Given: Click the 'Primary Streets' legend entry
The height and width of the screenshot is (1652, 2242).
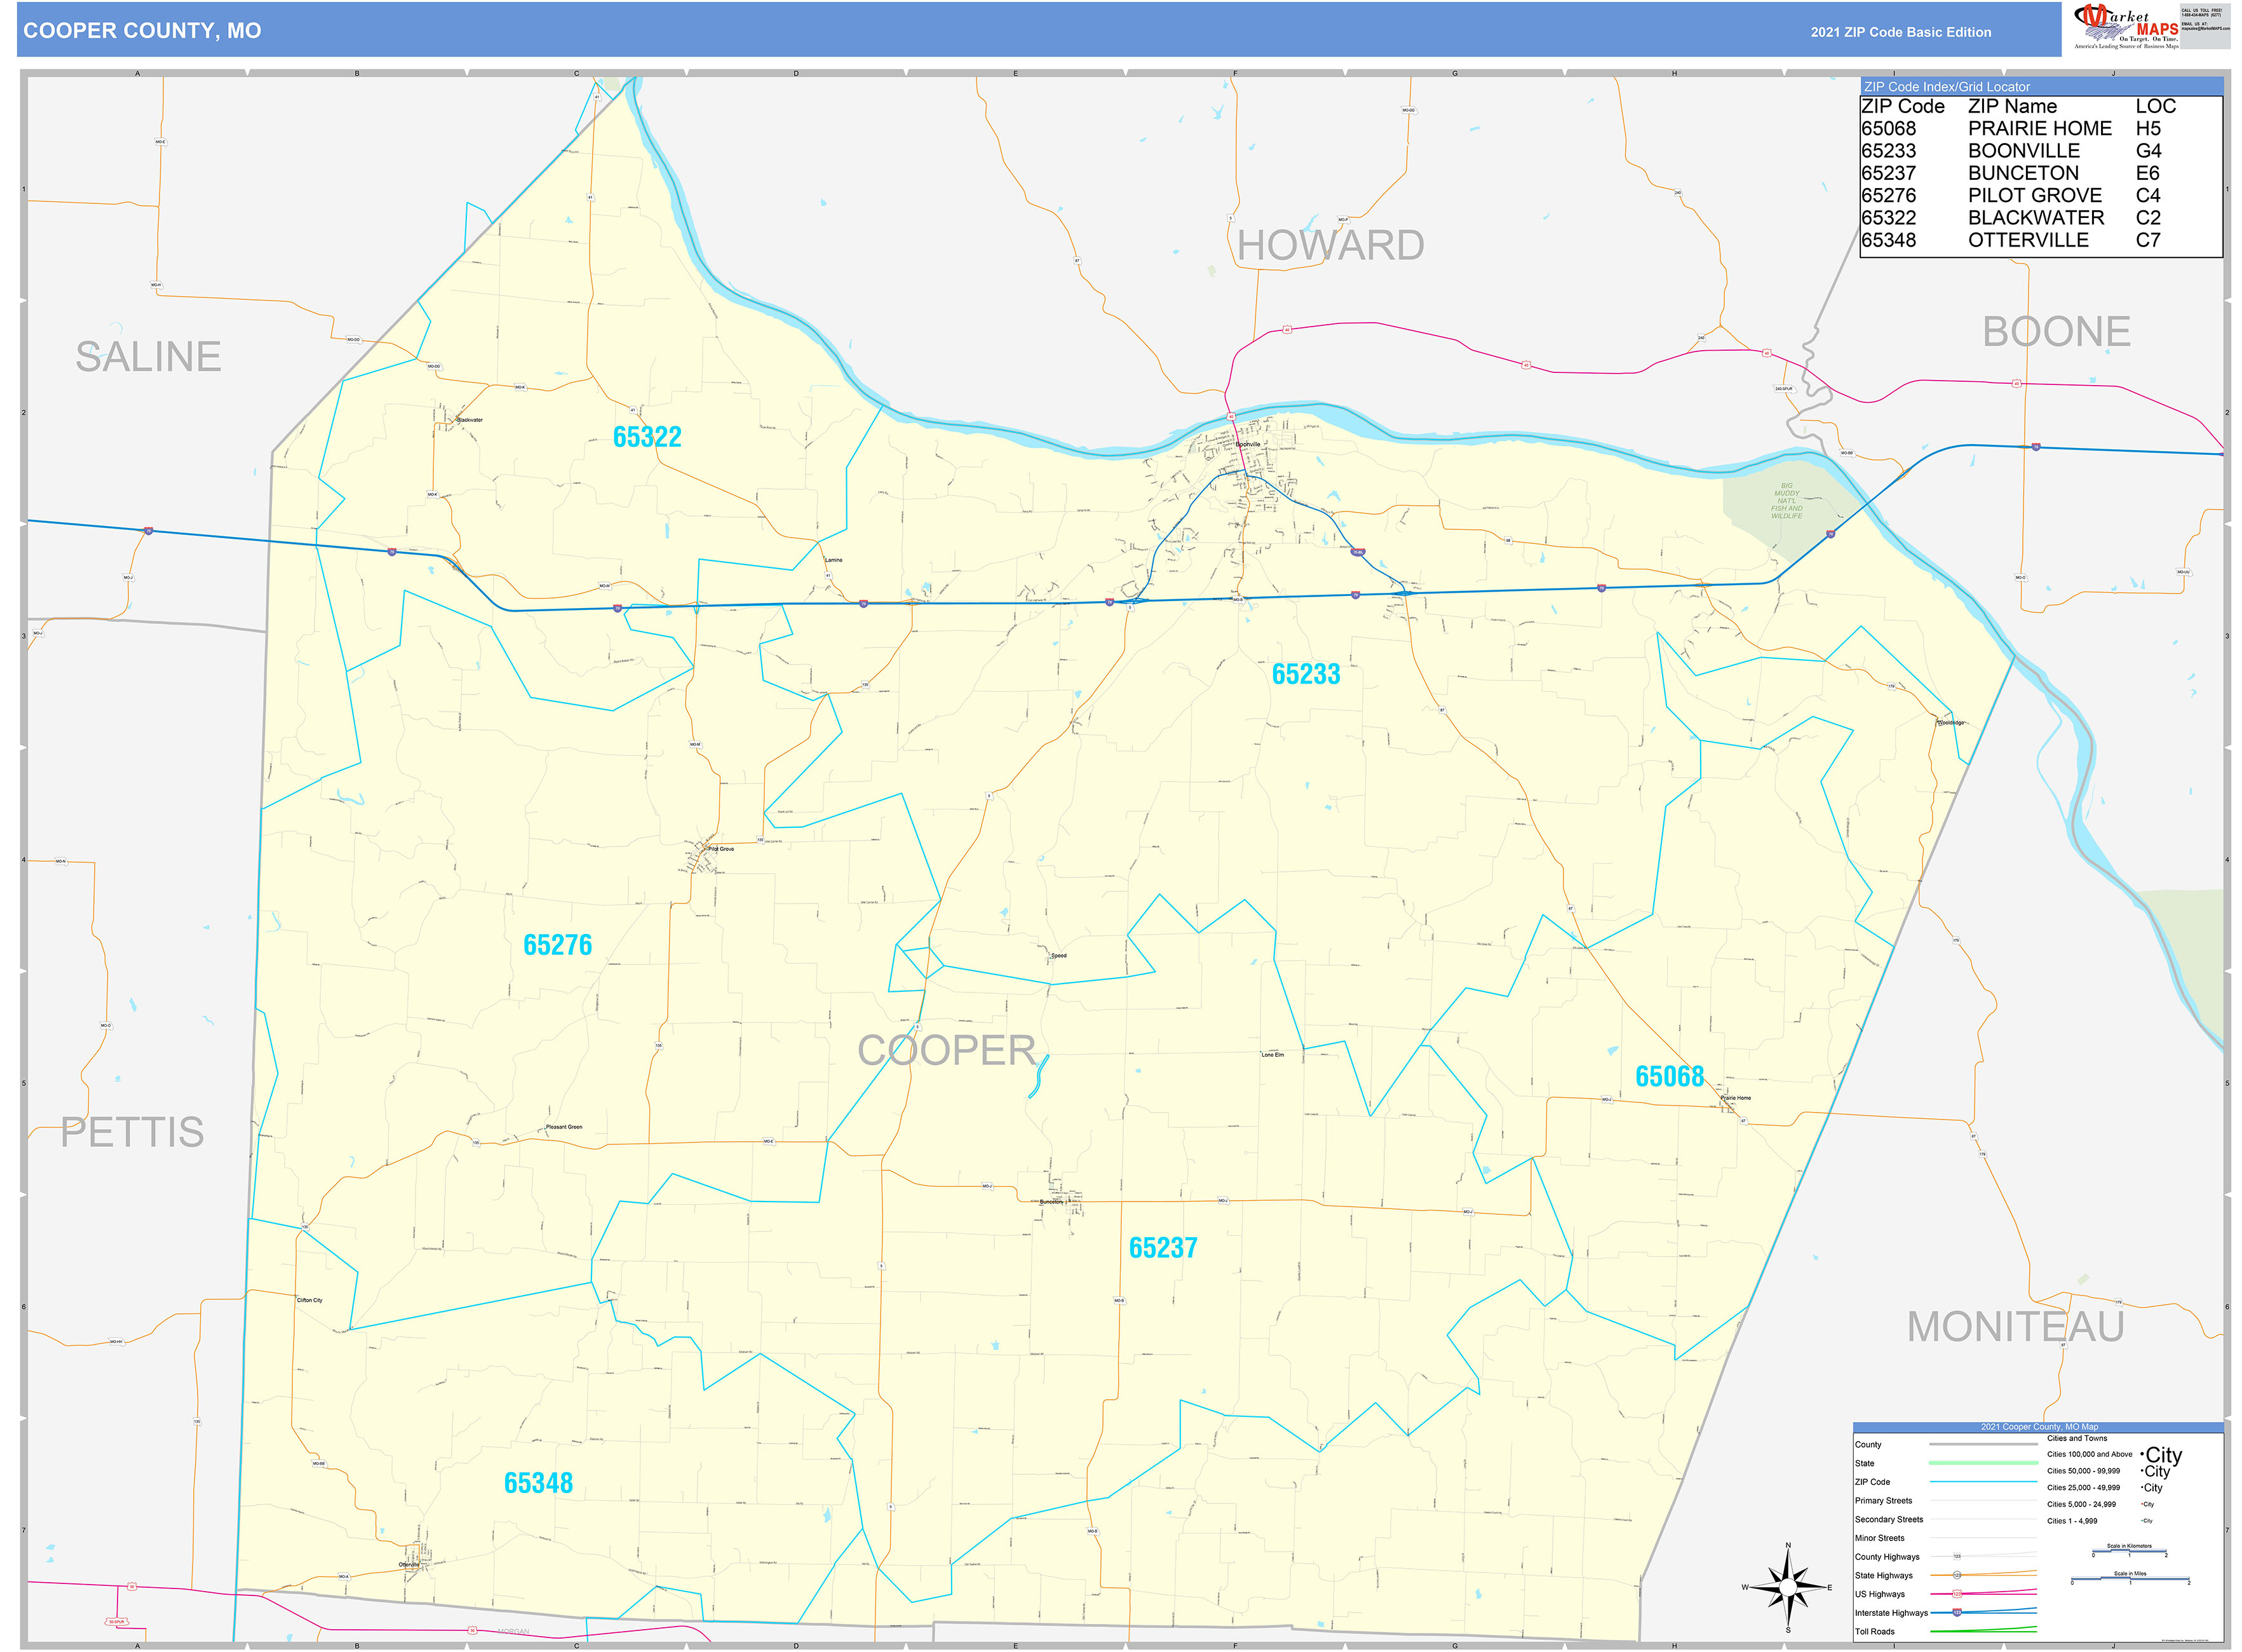Looking at the screenshot, I should point(1883,1501).
